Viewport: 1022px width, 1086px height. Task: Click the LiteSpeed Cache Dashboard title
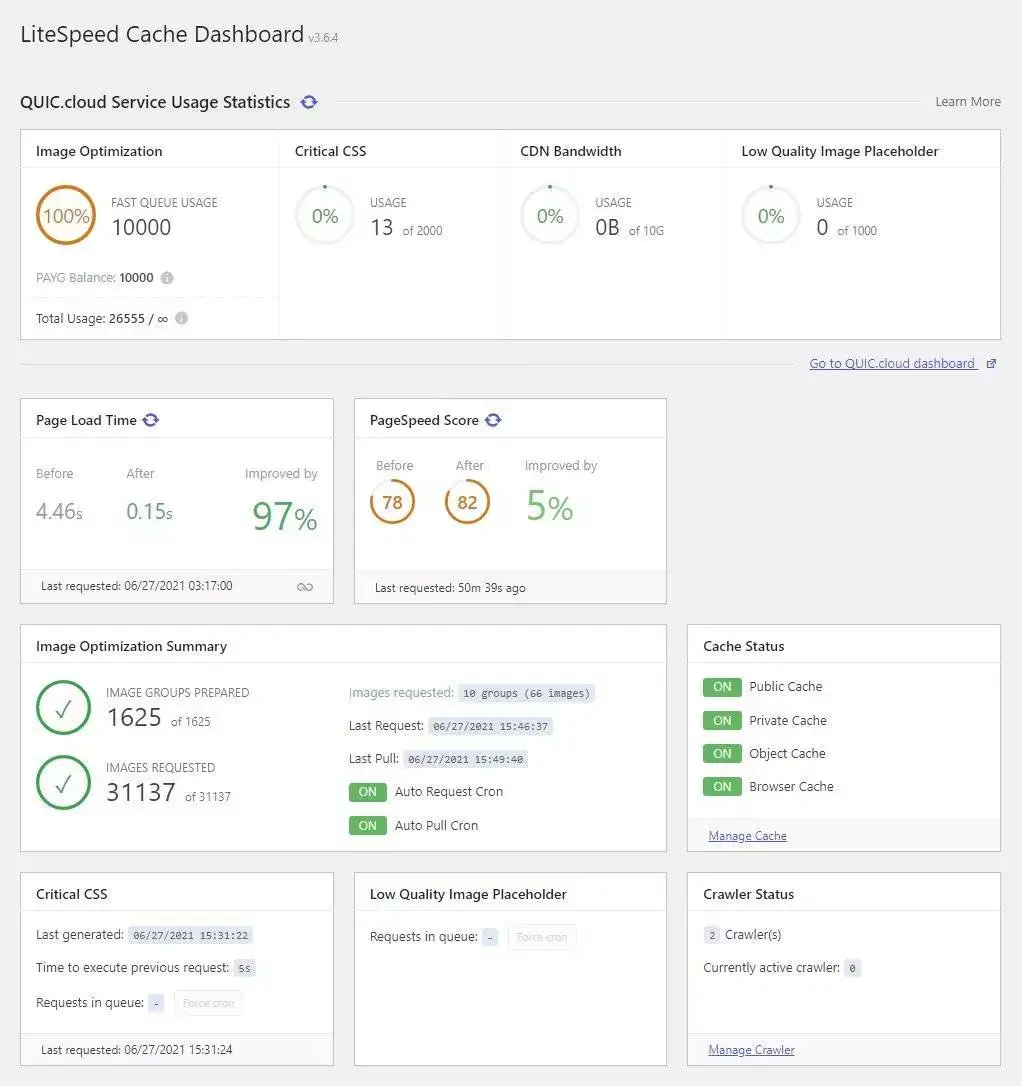[x=162, y=34]
